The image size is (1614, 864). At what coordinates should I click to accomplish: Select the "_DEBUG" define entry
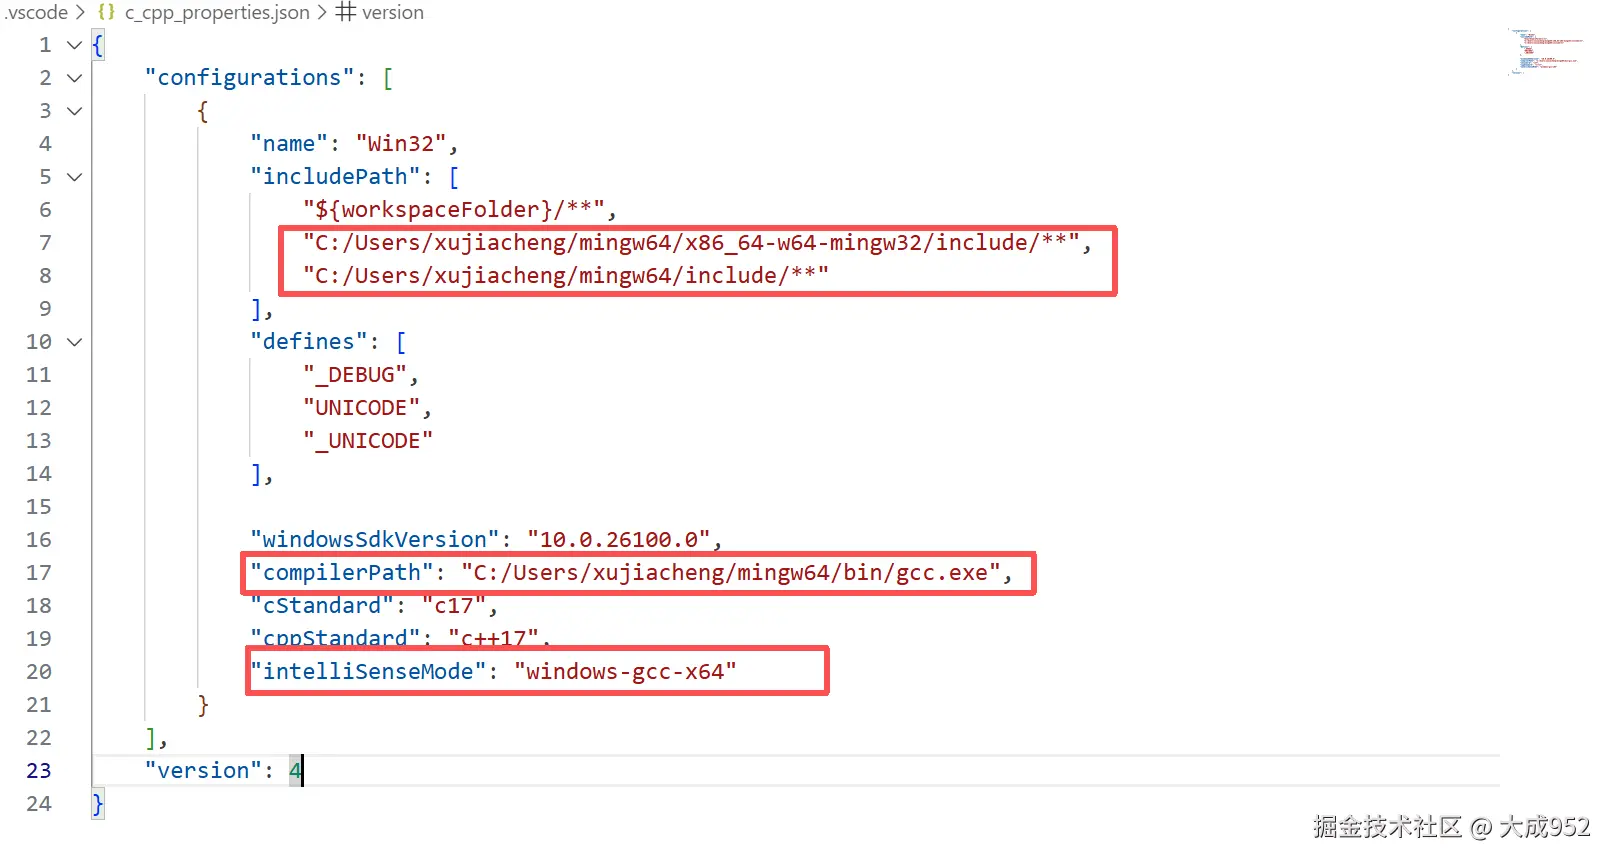pos(355,375)
